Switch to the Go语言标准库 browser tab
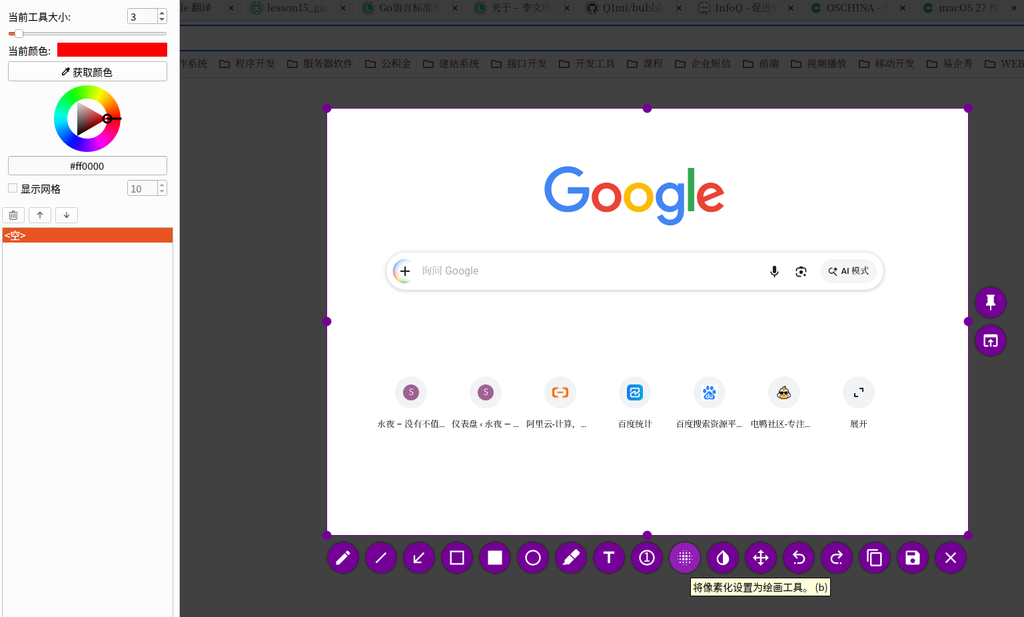Image resolution: width=1024 pixels, height=617 pixels. pyautogui.click(x=409, y=8)
